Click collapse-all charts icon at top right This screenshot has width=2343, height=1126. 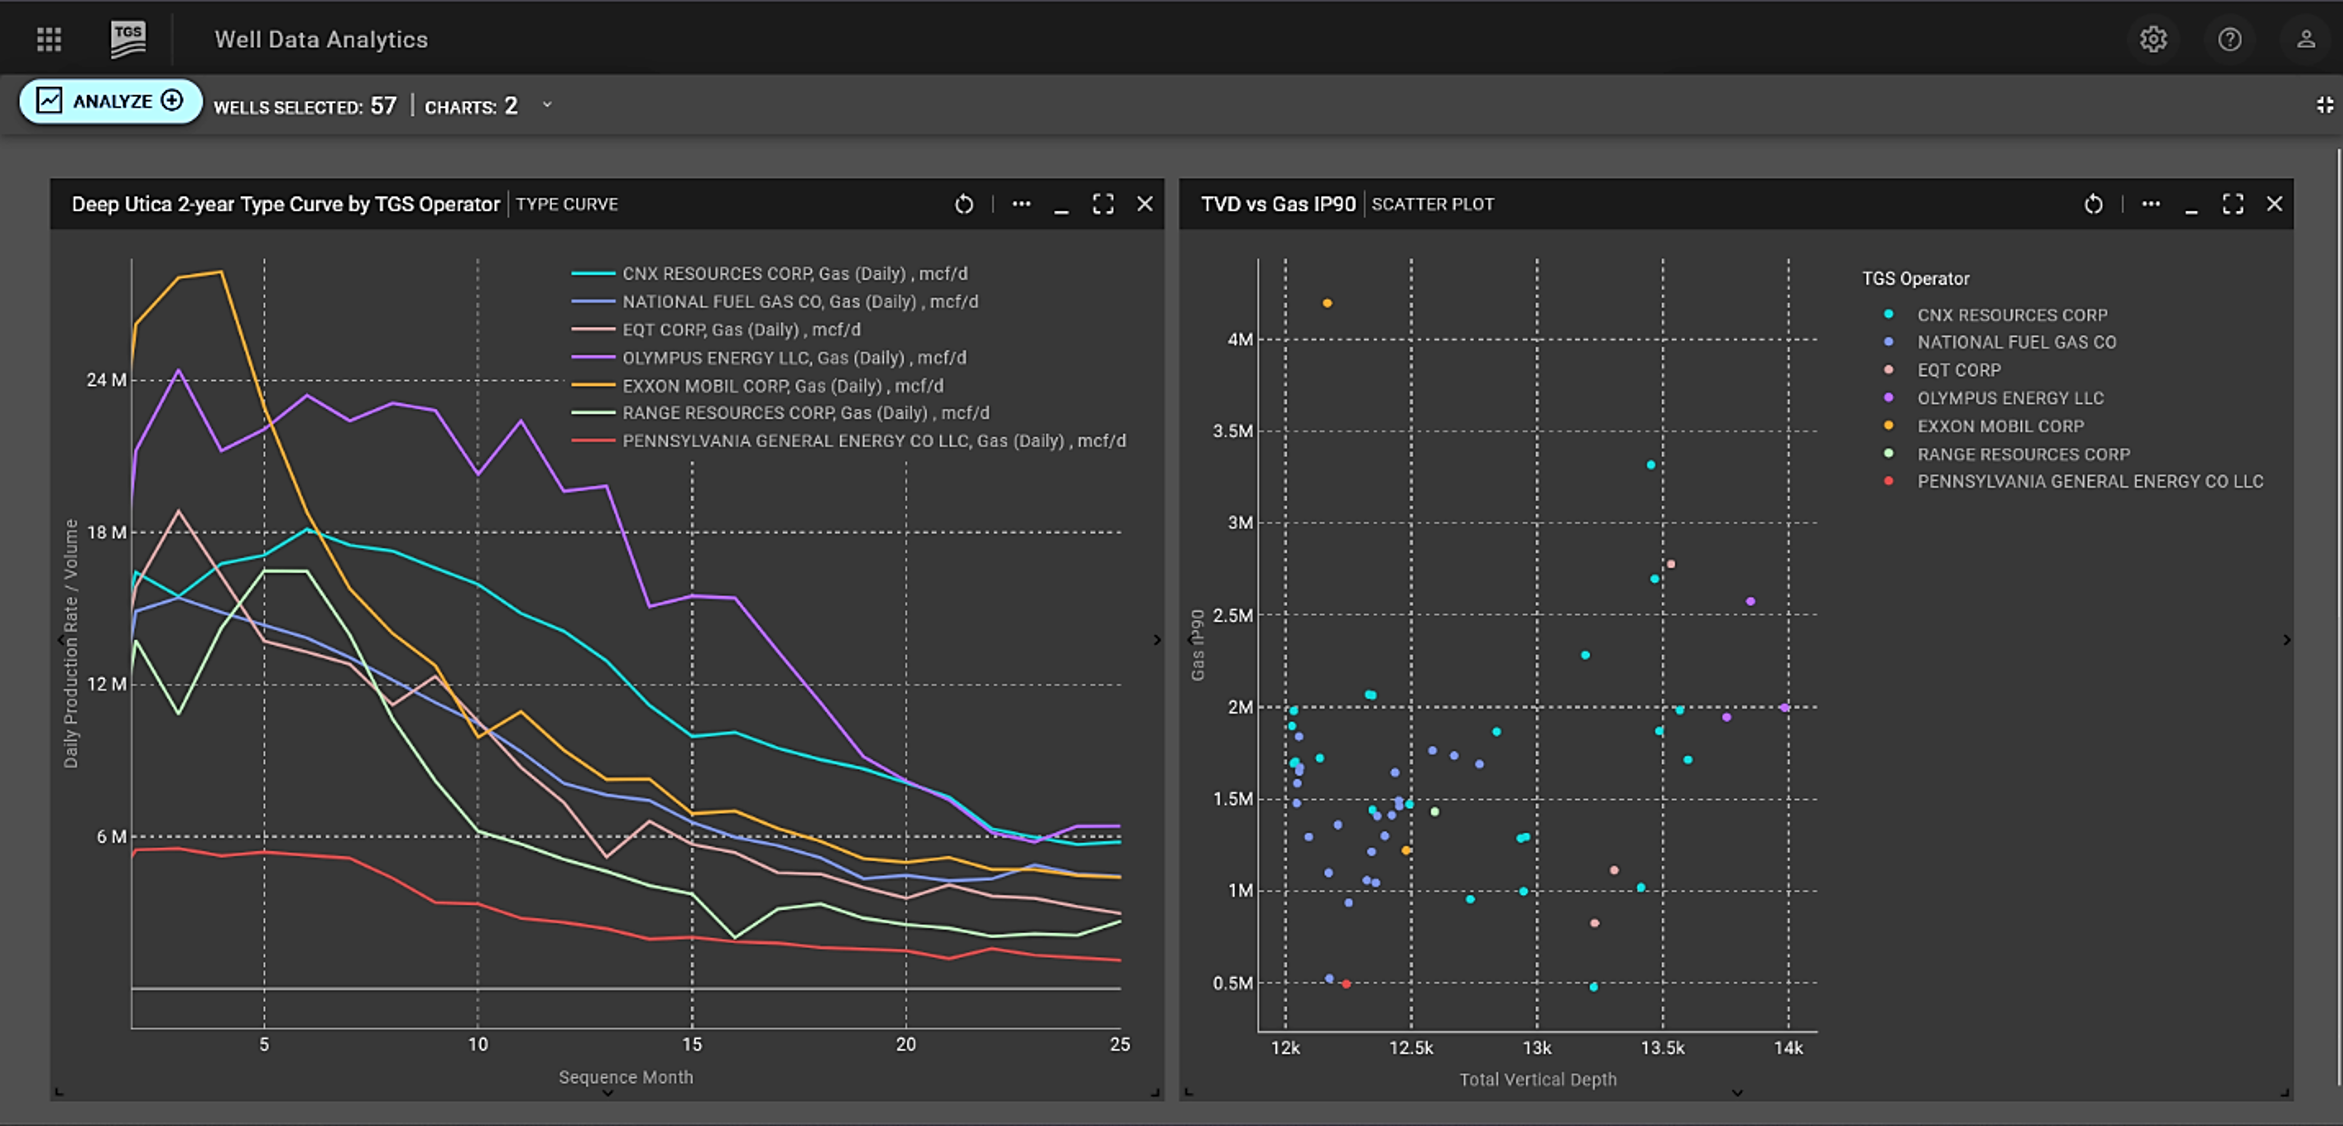(x=2324, y=105)
